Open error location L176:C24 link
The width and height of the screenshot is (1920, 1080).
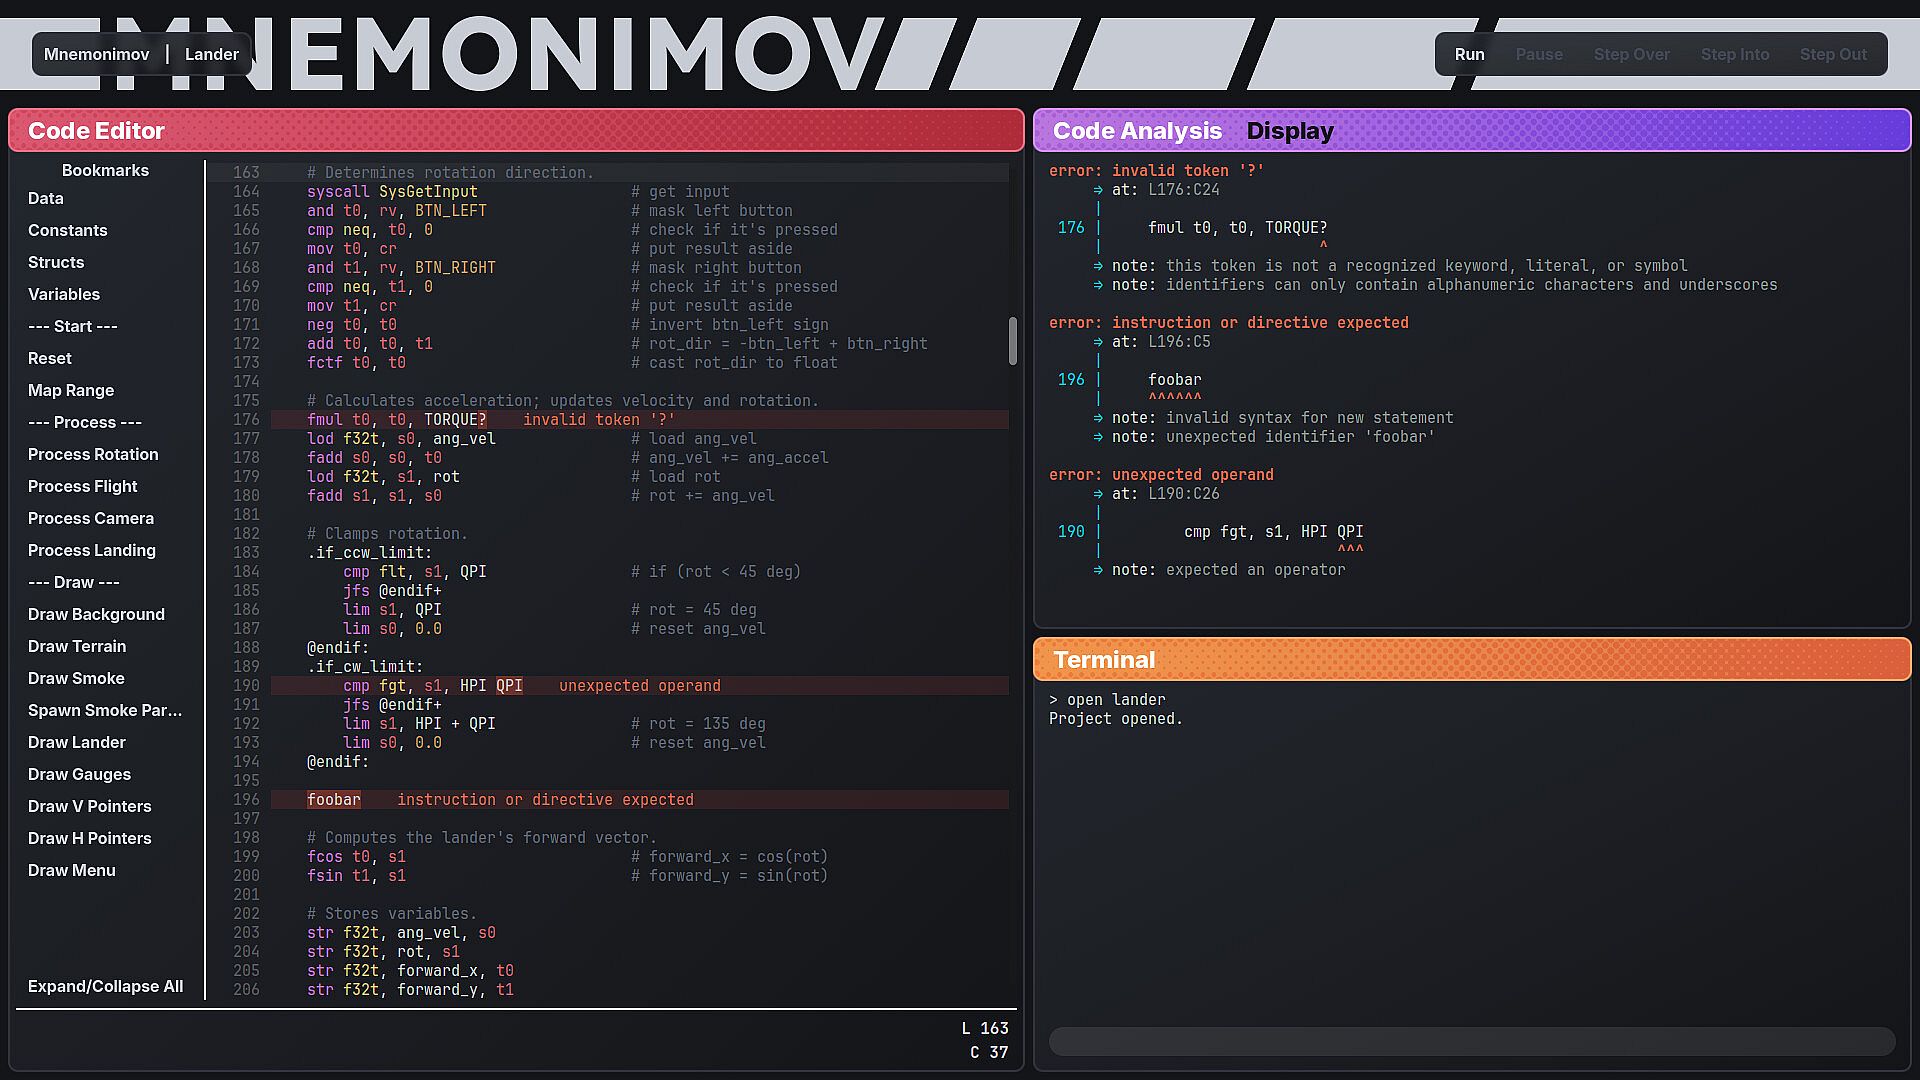tap(1183, 190)
